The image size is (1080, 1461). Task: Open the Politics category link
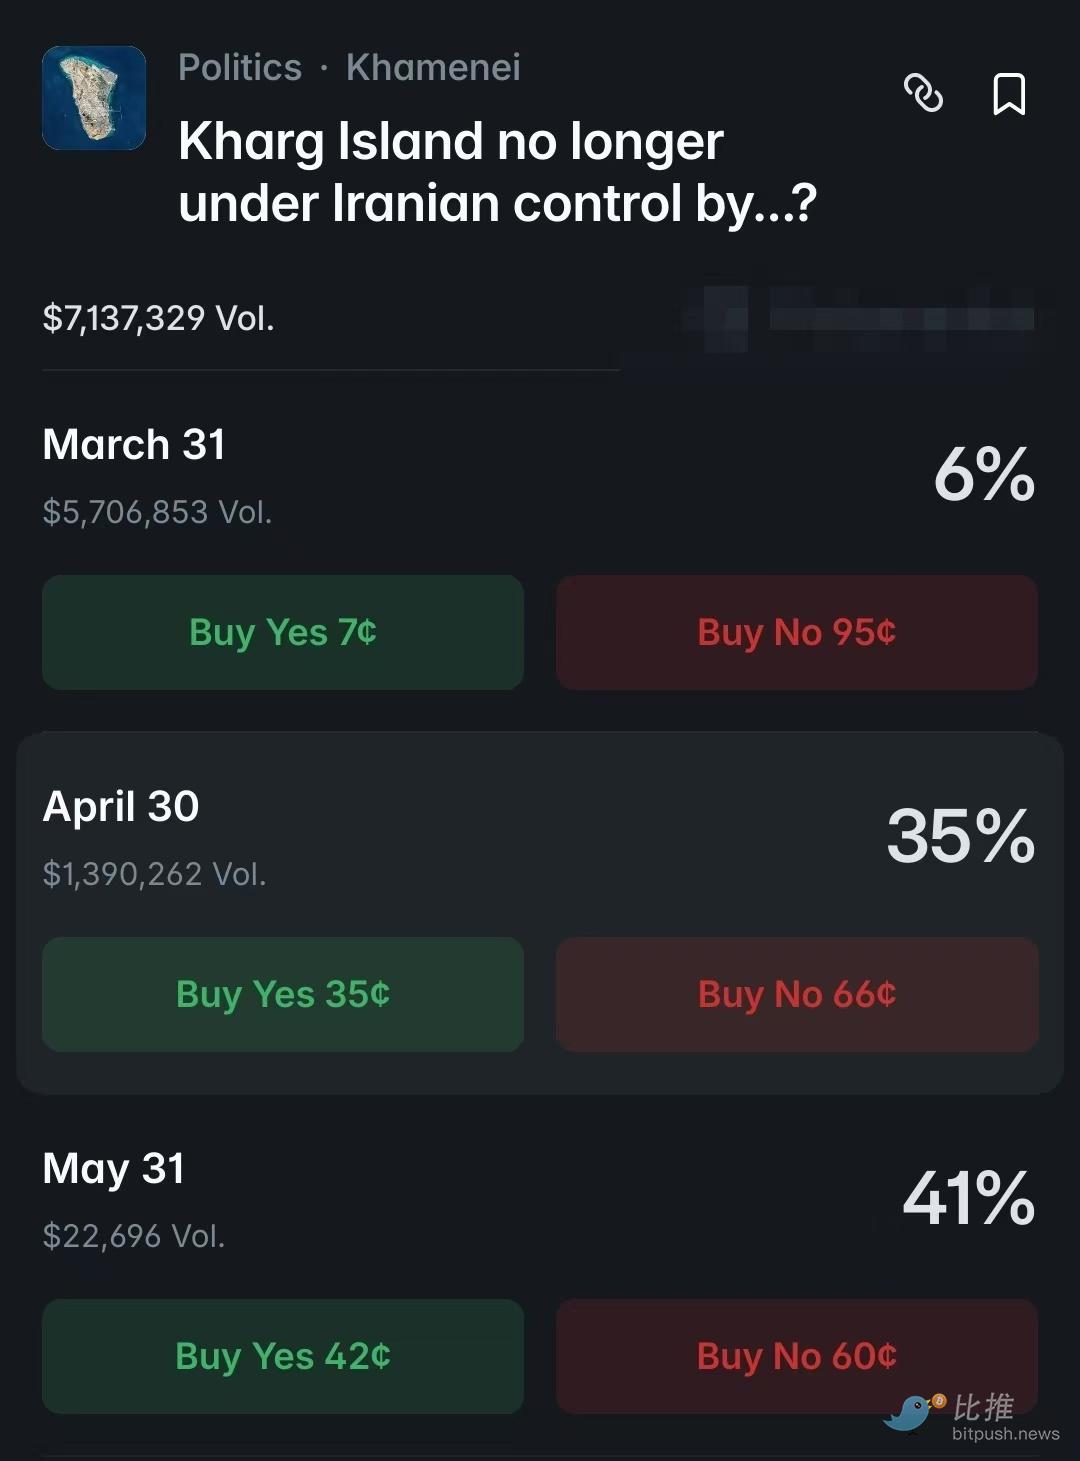[240, 68]
